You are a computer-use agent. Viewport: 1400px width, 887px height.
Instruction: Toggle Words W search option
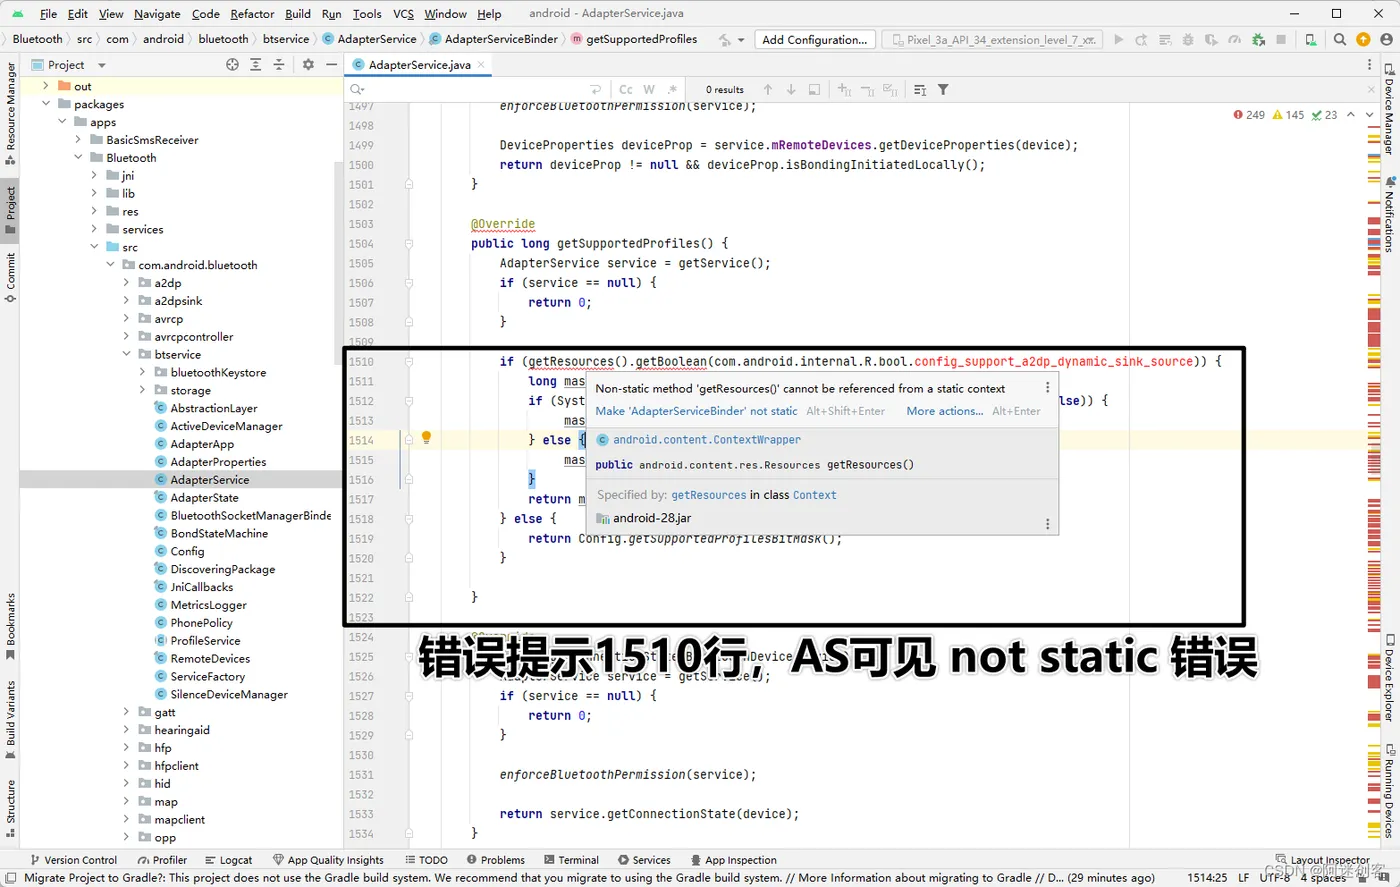649,89
